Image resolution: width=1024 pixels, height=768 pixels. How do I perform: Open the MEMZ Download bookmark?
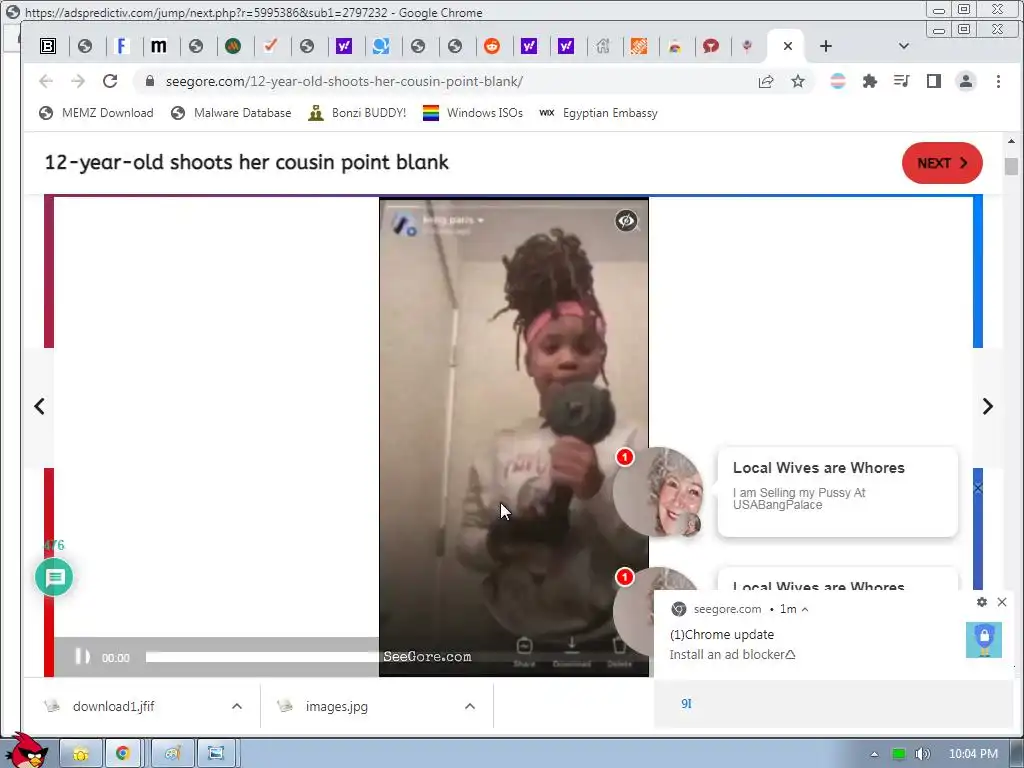(96, 113)
